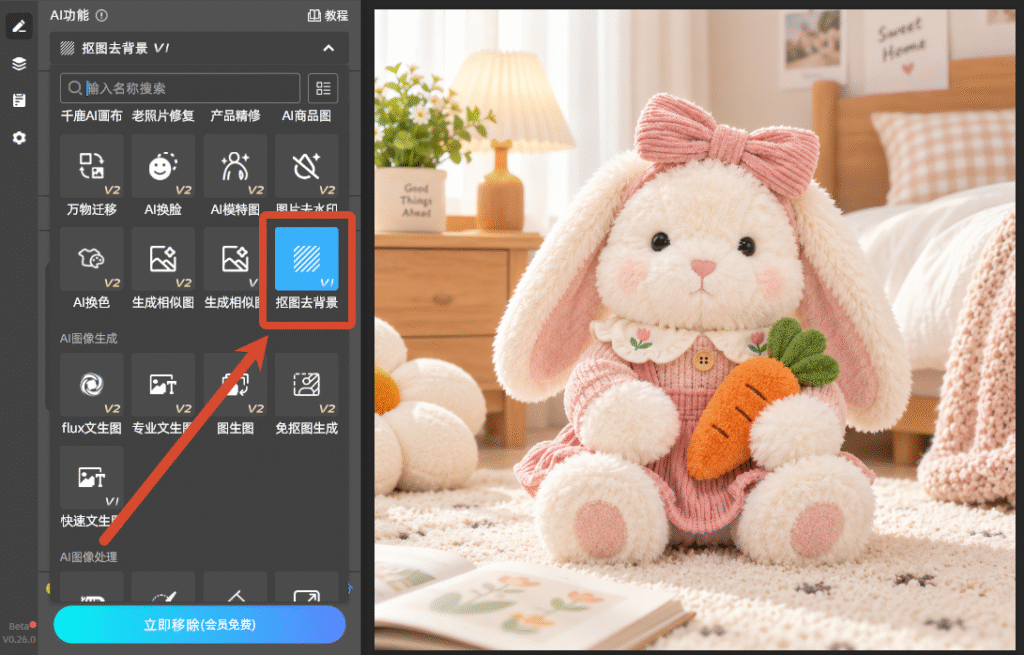
Task: Select the 图片去水印 tool icon
Action: click(306, 166)
